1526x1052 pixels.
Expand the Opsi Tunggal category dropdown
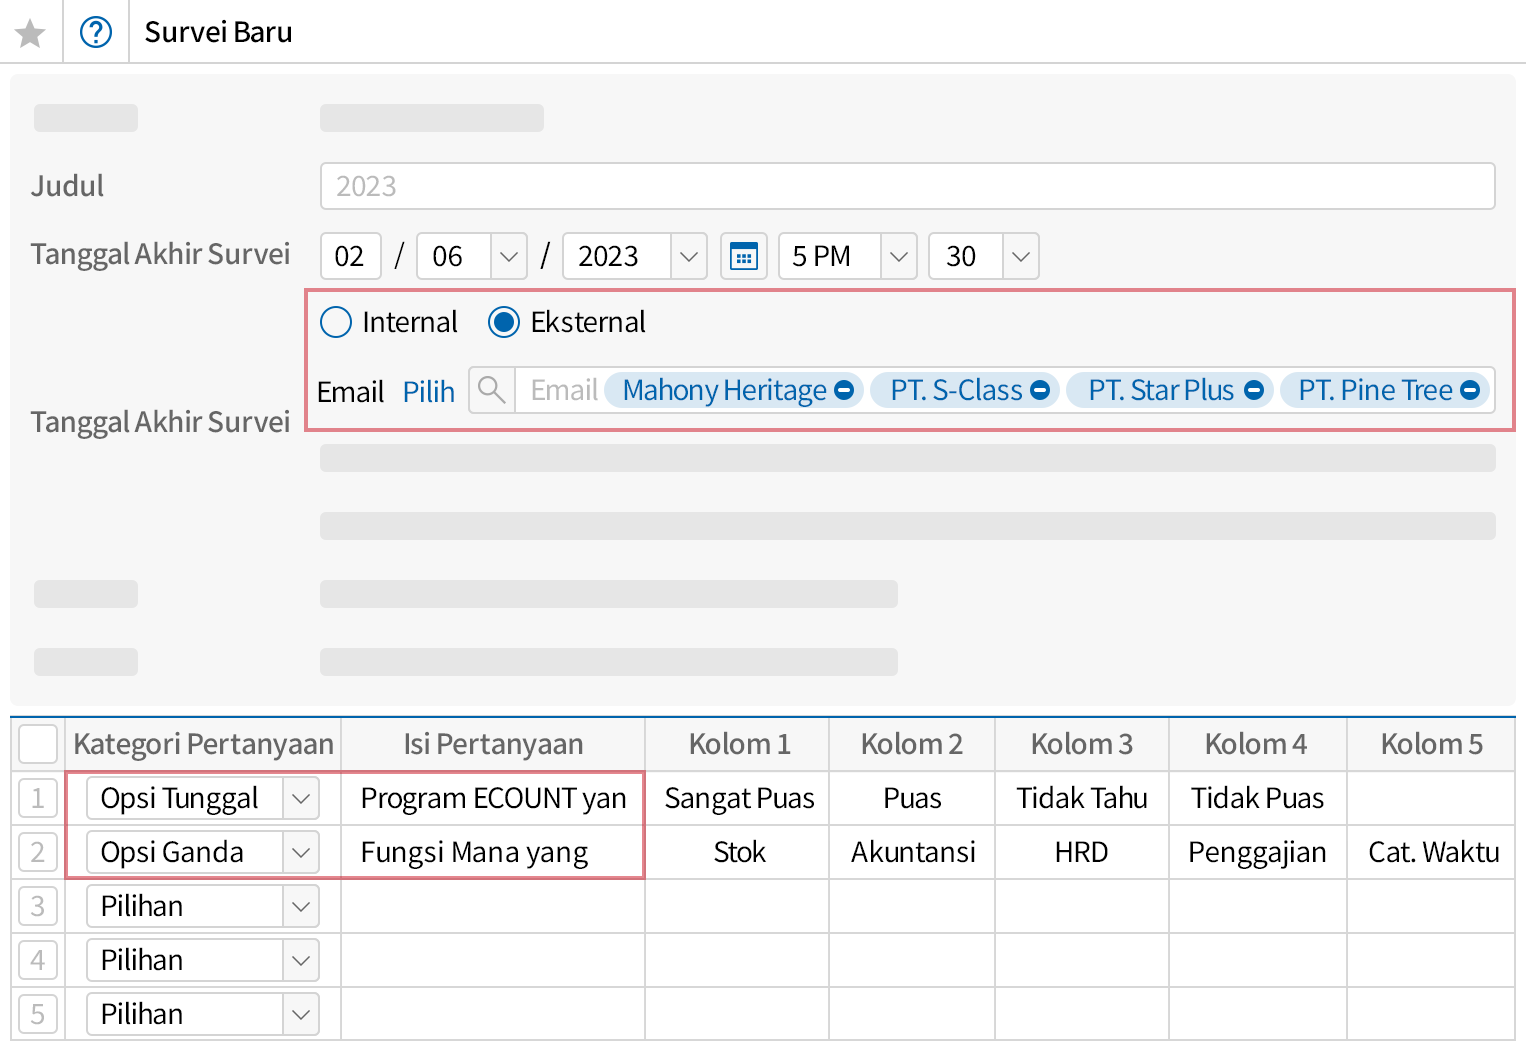300,799
